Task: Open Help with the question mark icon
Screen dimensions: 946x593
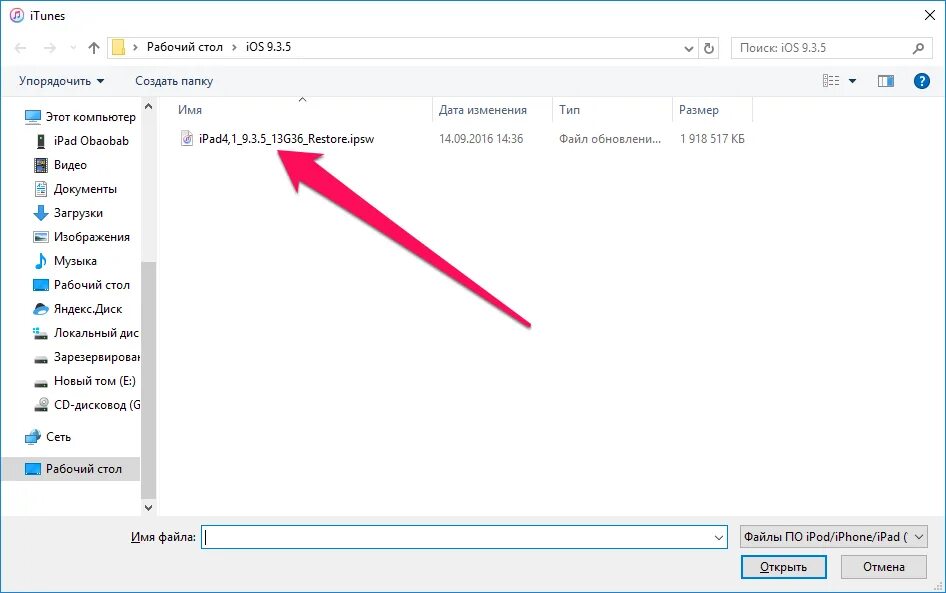Action: point(921,80)
